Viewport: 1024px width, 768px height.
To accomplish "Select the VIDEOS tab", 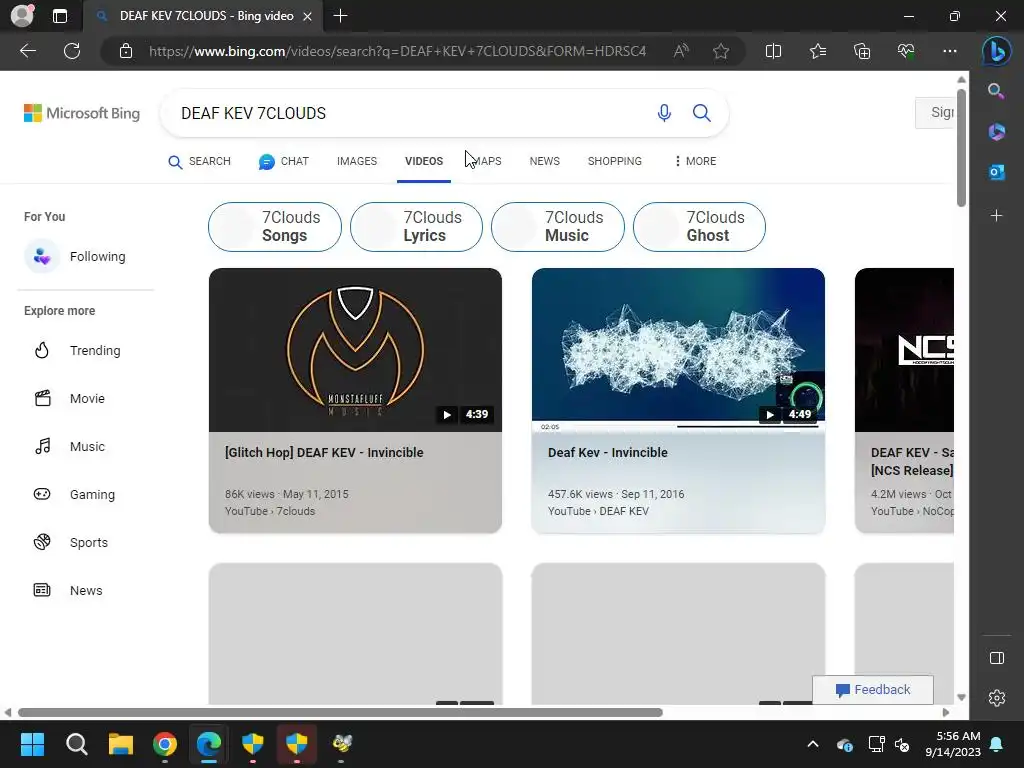I will tap(424, 161).
